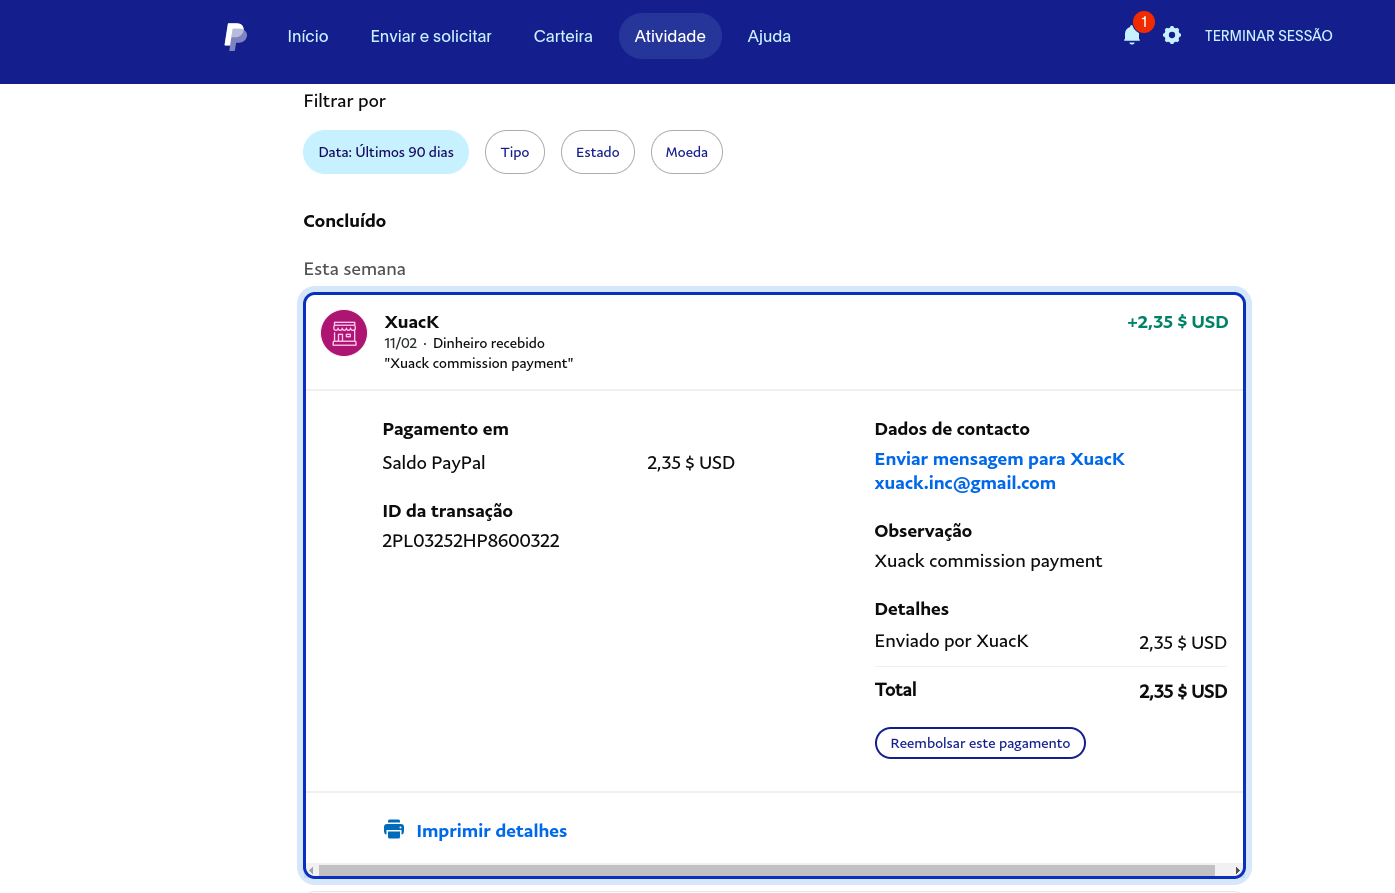
Task: Go to the Início menu item
Action: 308,36
